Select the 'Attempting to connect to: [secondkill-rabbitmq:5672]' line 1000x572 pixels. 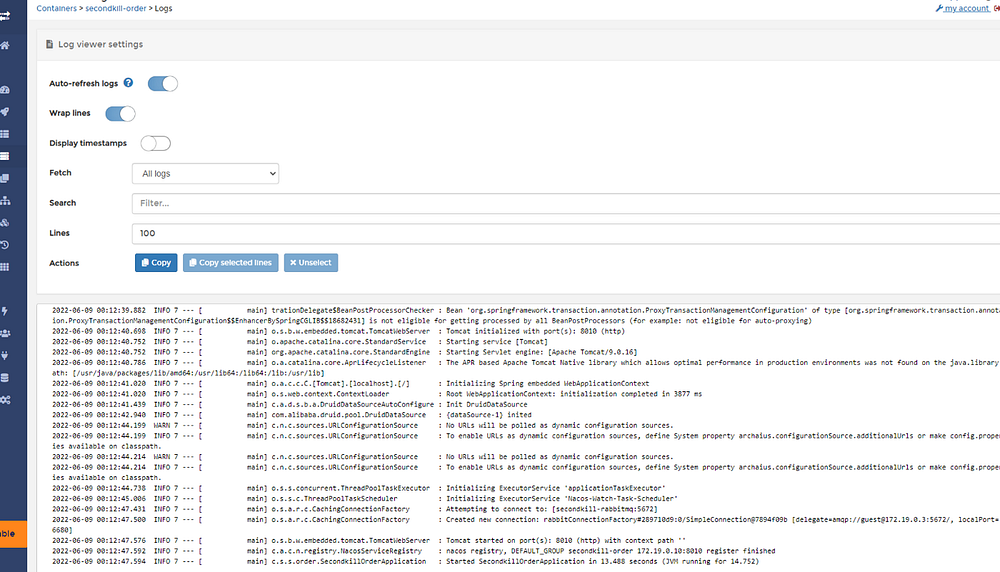[x=355, y=510]
